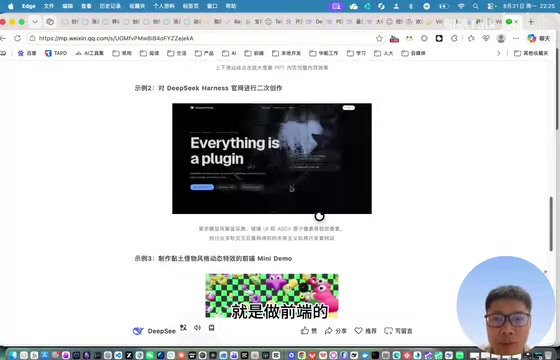Open a new tab with plus button
Screen dimensions: 560x360
[531, 22]
